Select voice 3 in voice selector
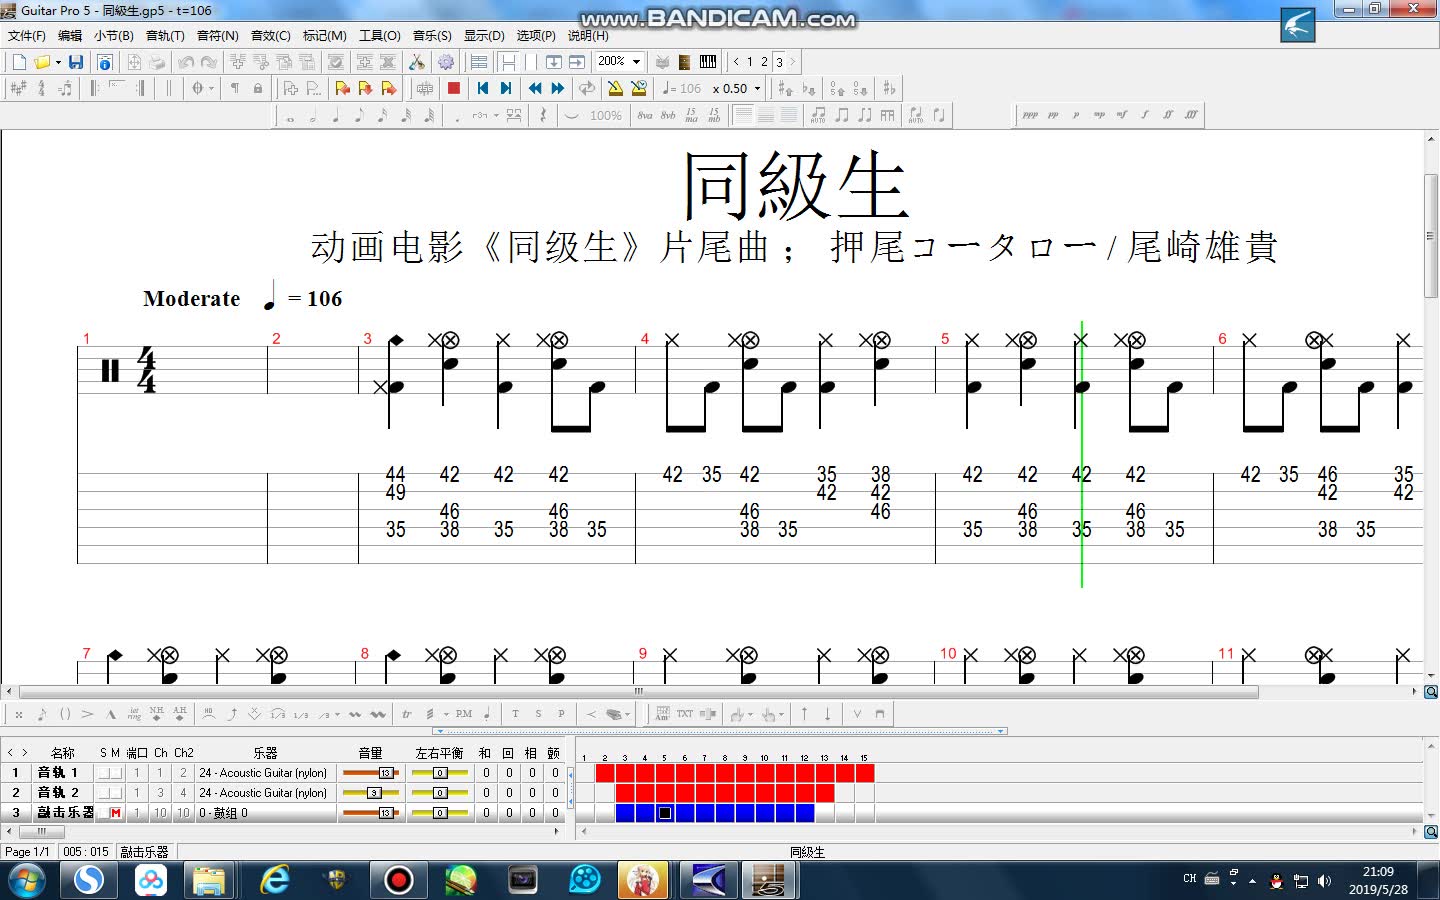 [780, 62]
